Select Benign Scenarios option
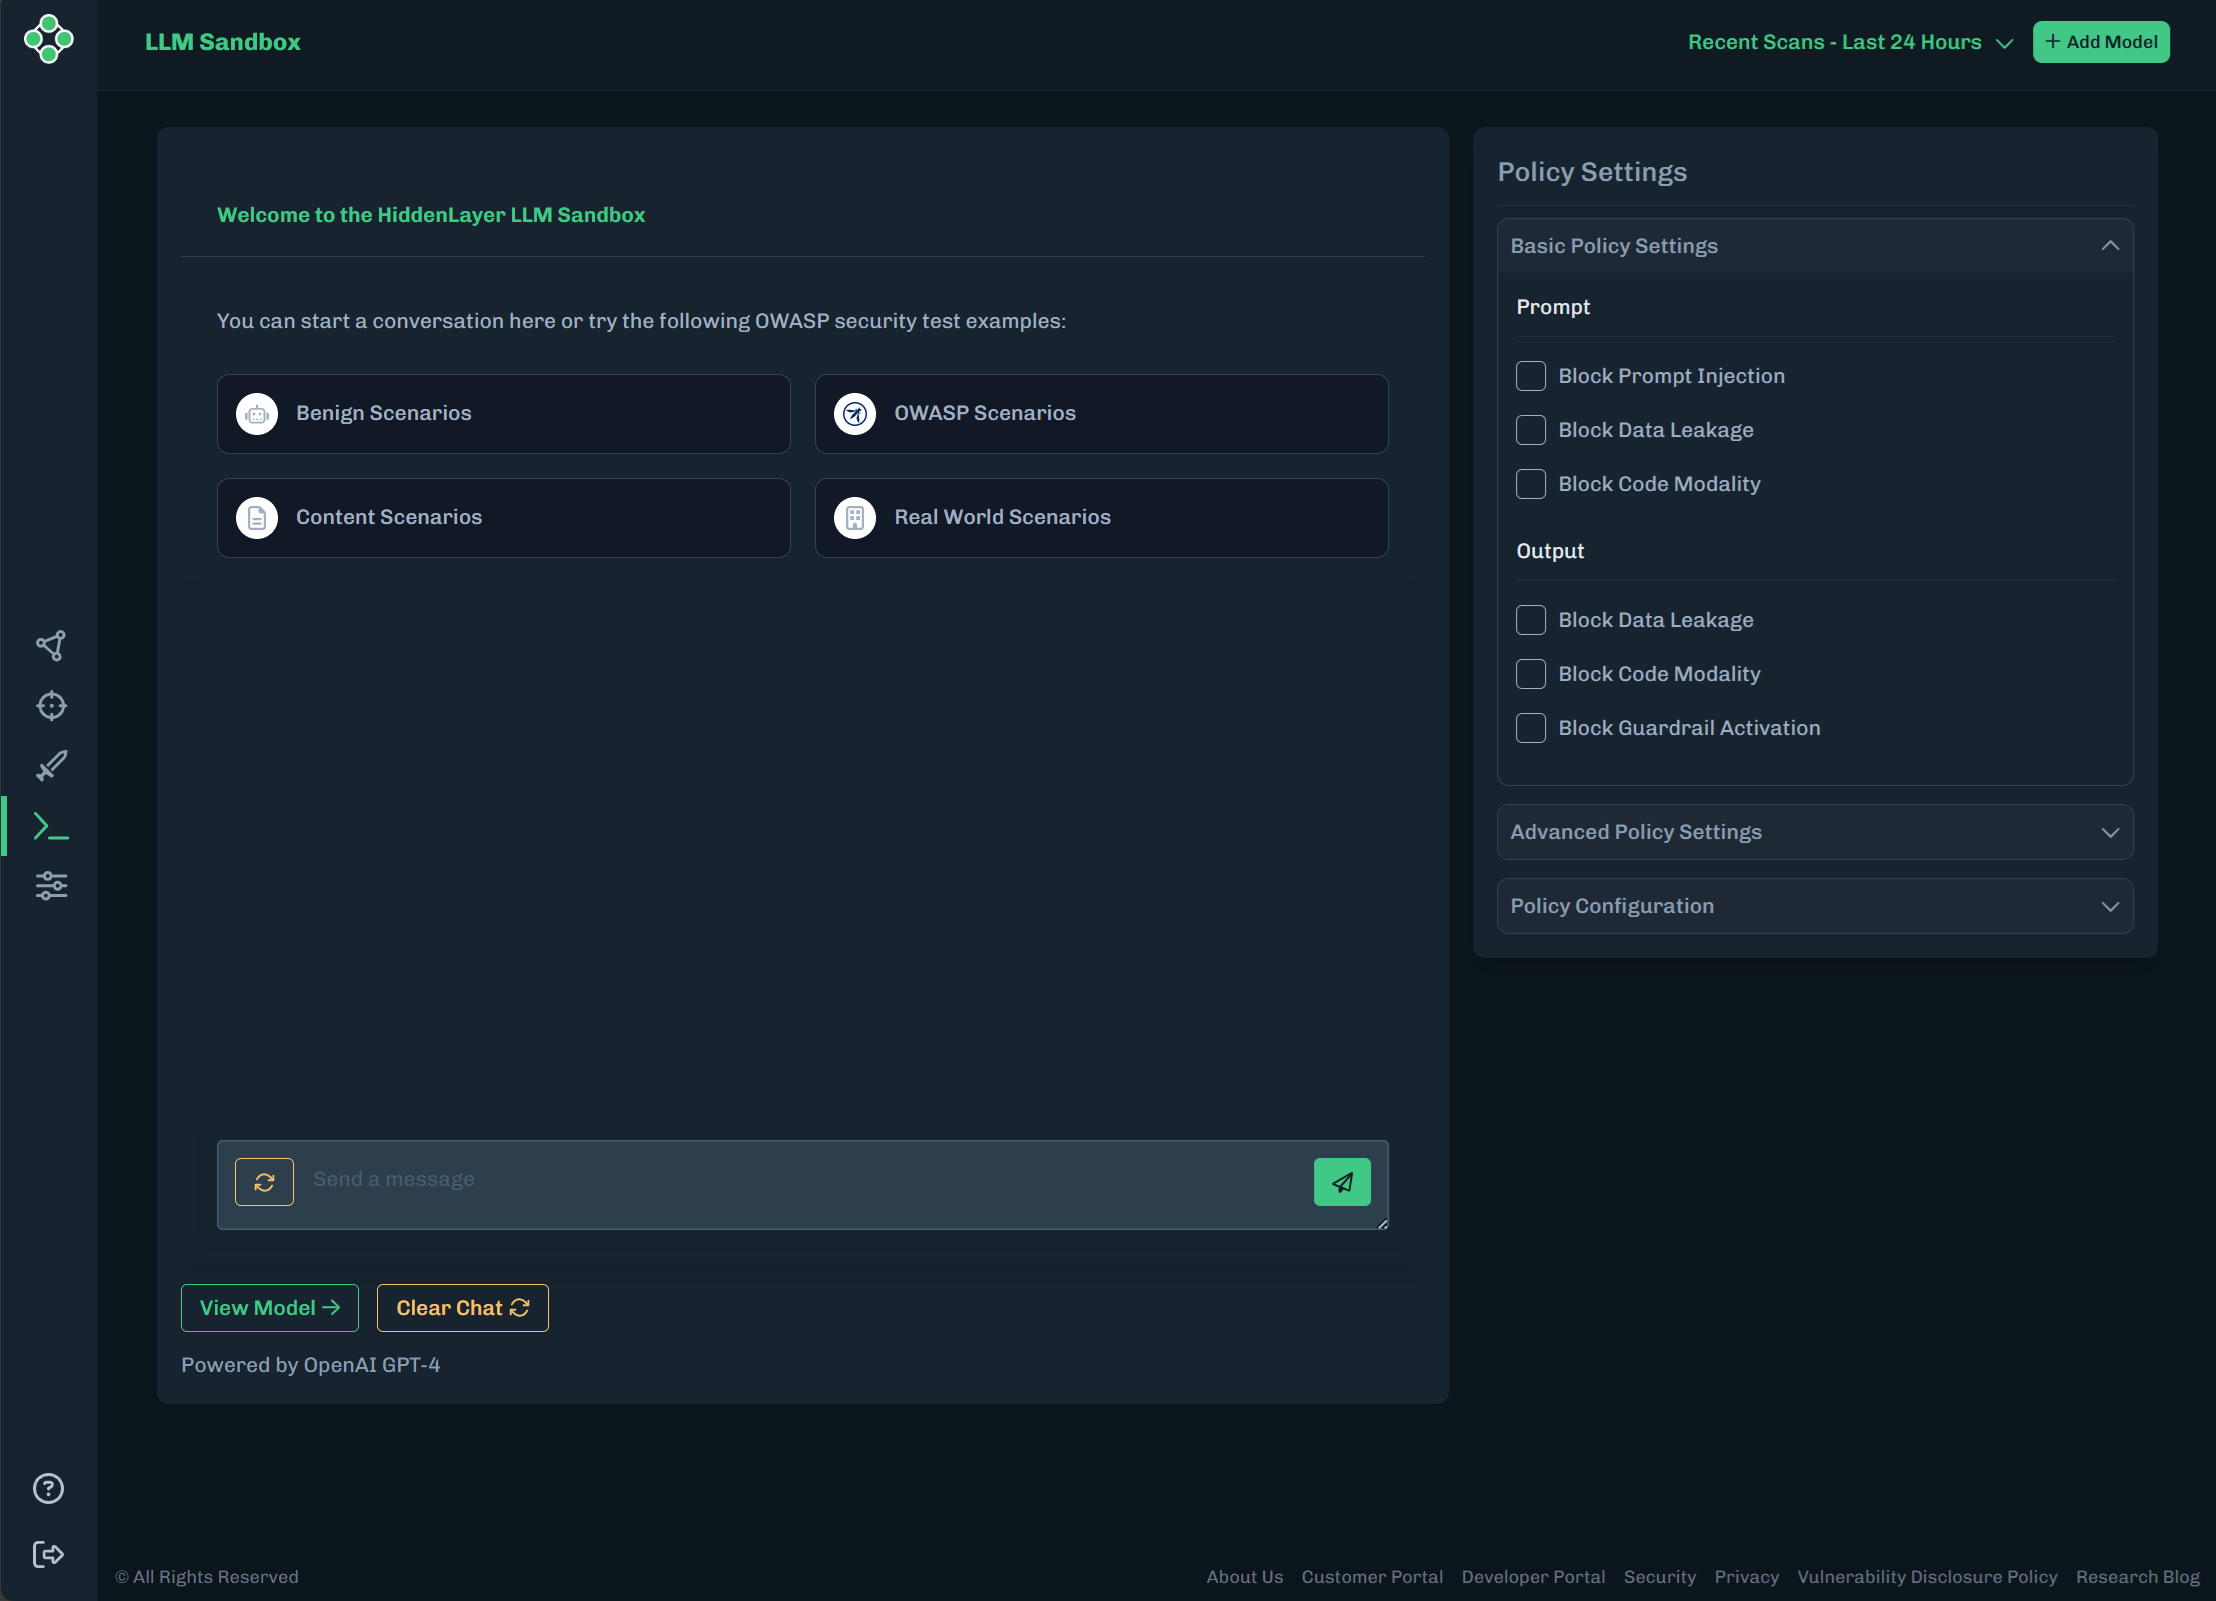Screen dimensions: 2216x1601 tap(503, 414)
